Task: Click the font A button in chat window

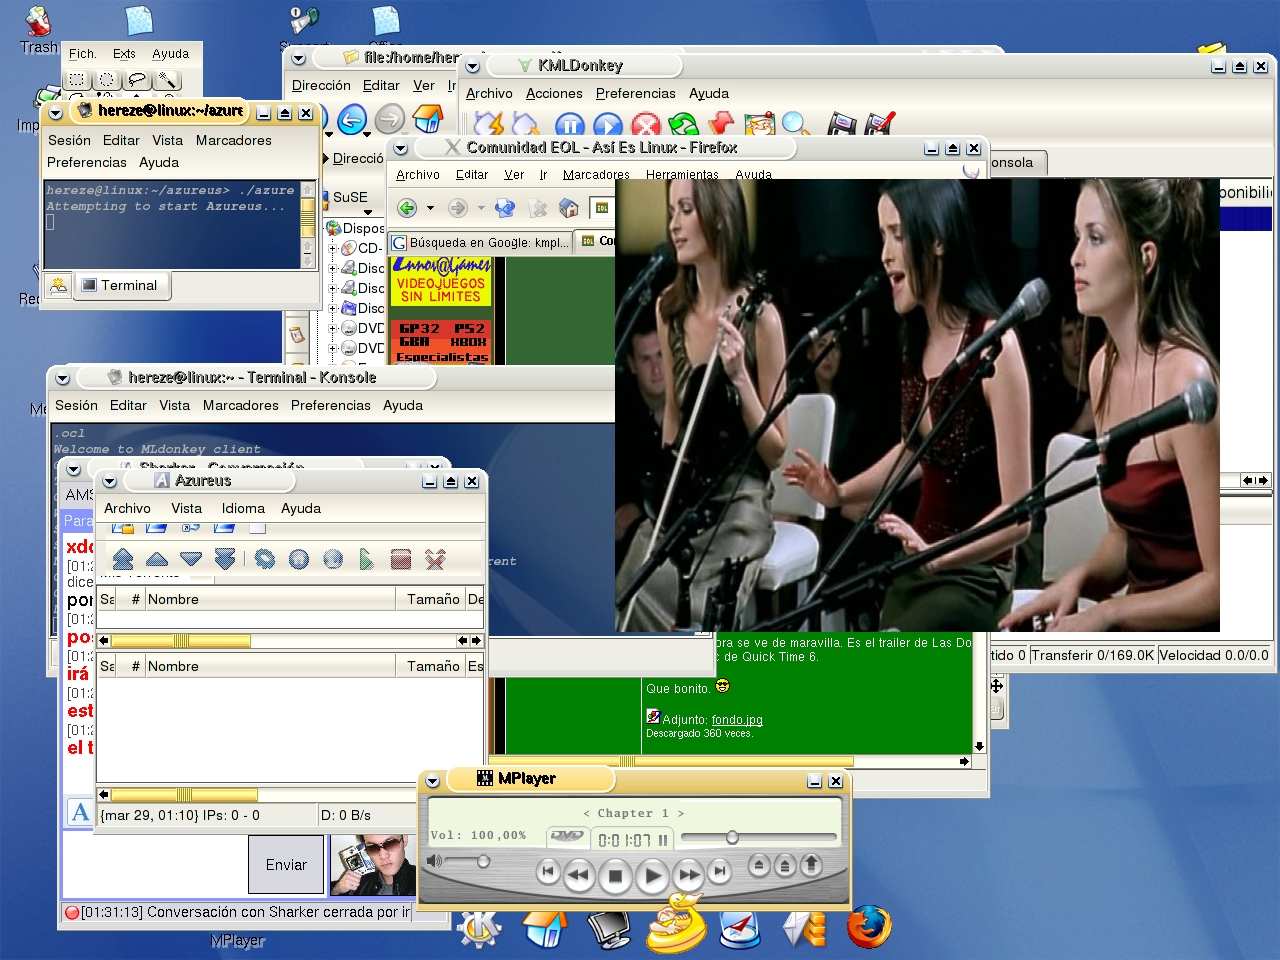Action: click(81, 812)
